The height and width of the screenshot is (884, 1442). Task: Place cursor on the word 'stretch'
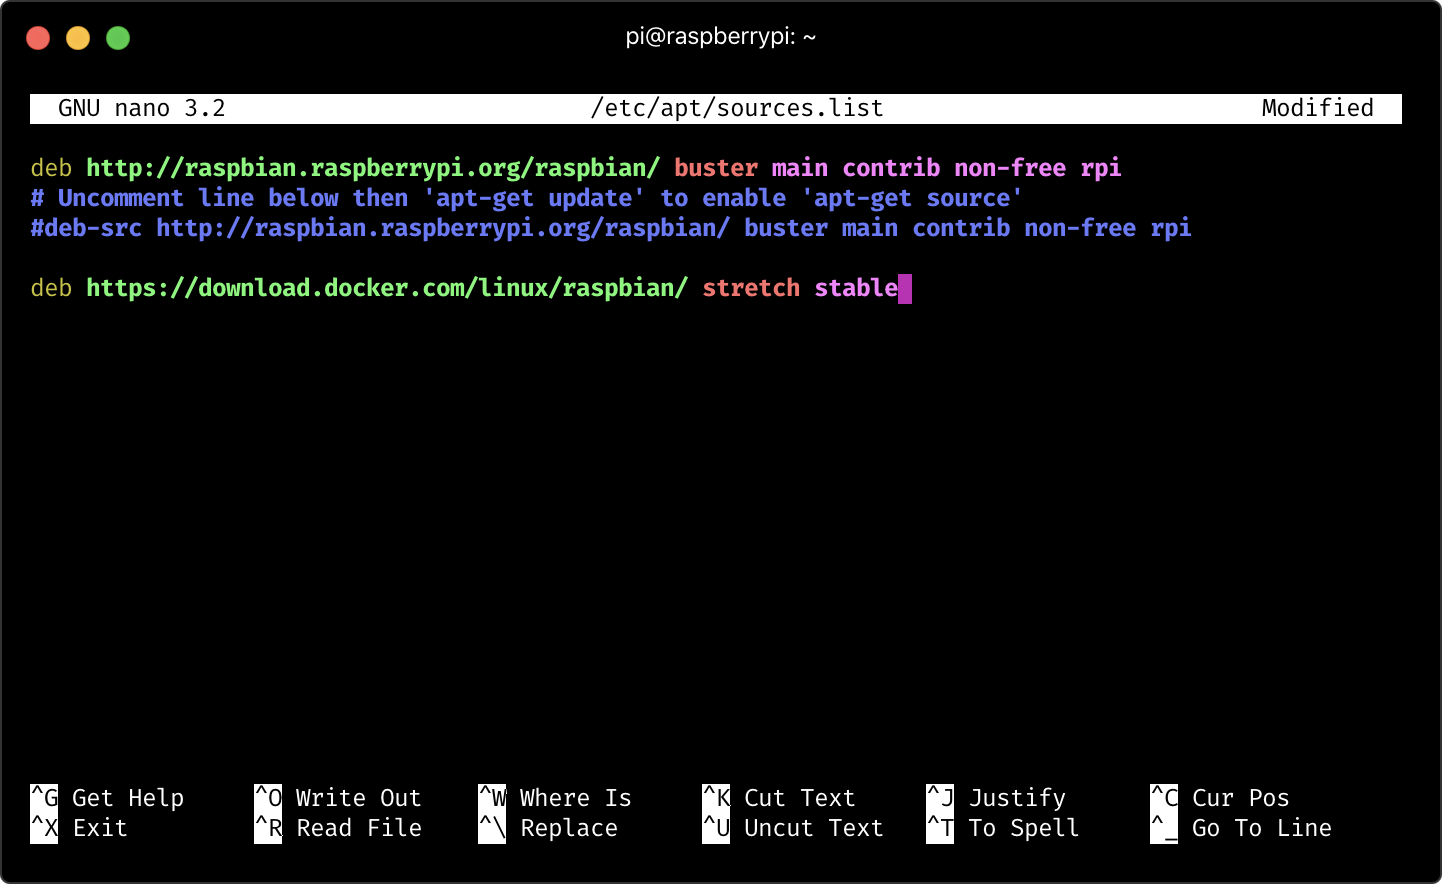pos(750,288)
